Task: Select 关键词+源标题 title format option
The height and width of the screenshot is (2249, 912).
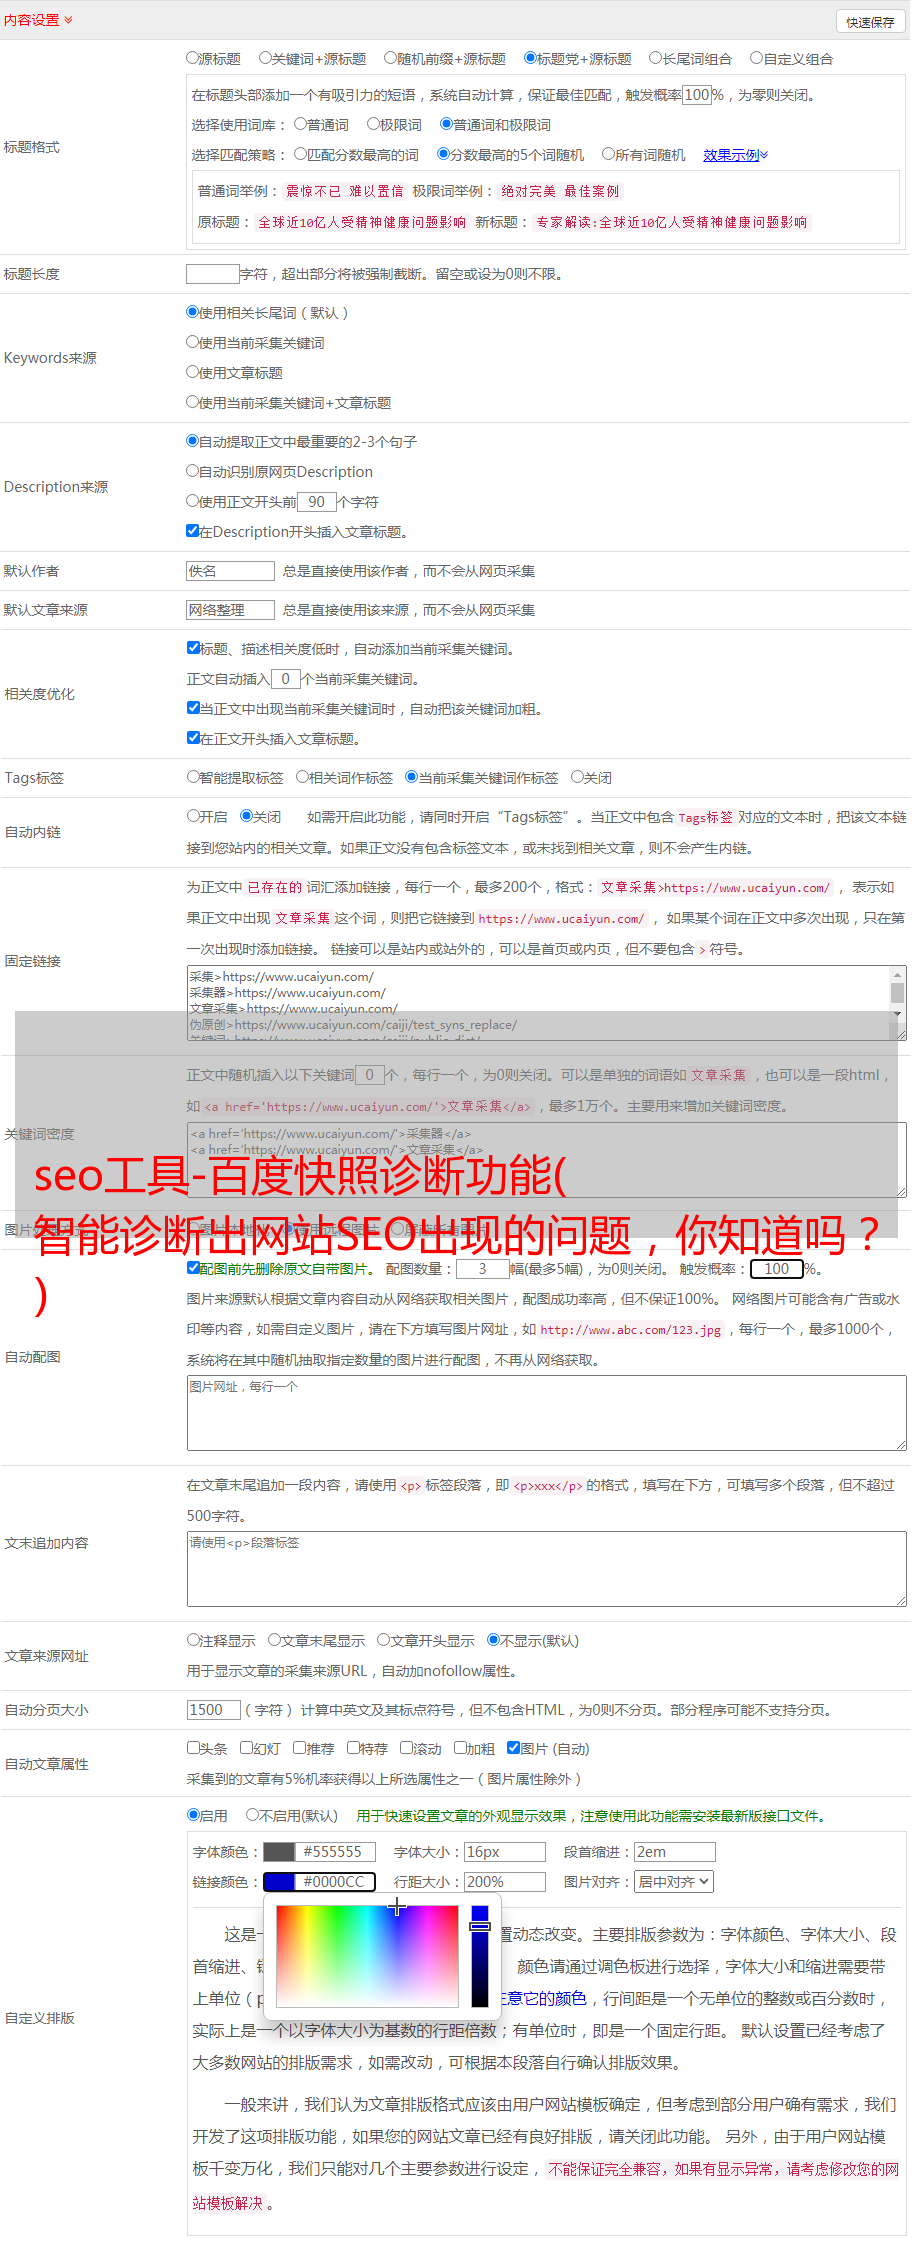Action: [x=265, y=58]
